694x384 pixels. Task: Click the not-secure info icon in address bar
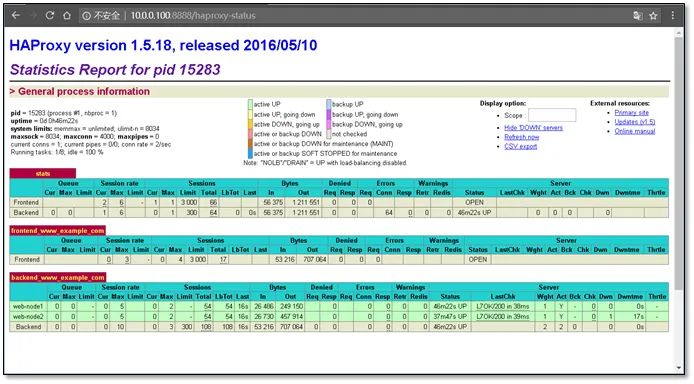pos(86,16)
